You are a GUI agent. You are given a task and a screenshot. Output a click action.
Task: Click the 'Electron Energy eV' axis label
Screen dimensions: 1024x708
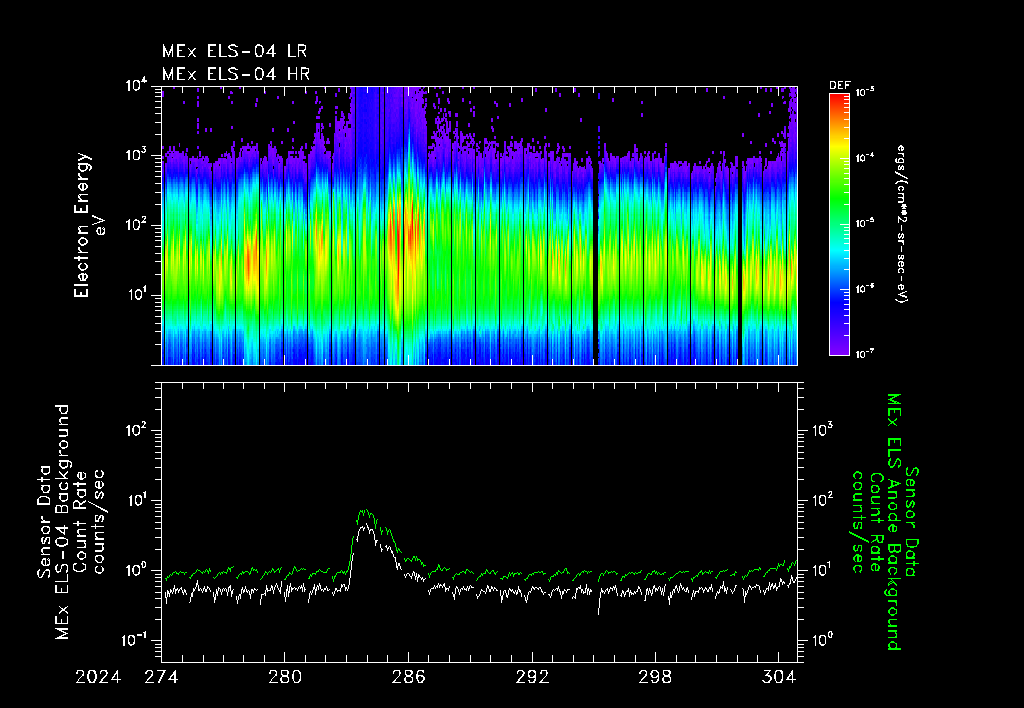89,225
